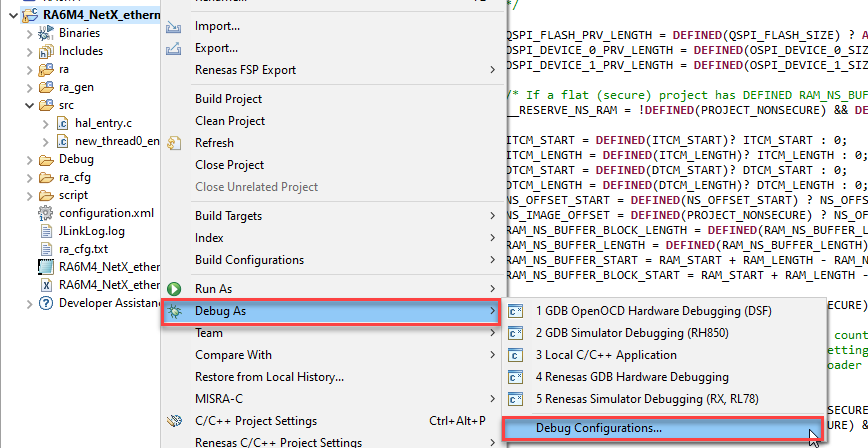Click the Export menu icon
Image resolution: width=868 pixels, height=448 pixels.
point(174,48)
